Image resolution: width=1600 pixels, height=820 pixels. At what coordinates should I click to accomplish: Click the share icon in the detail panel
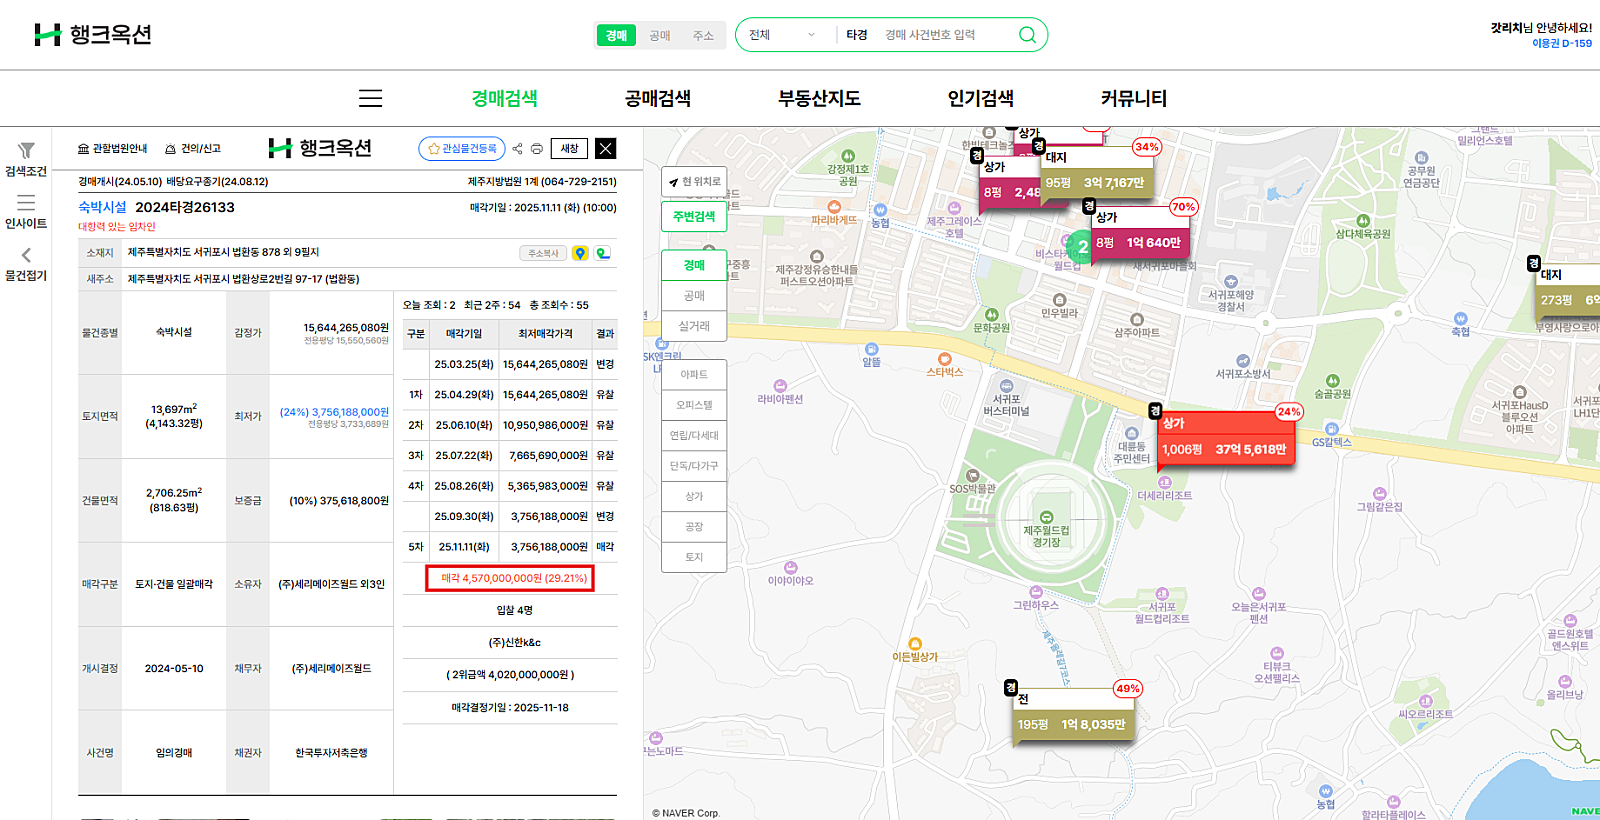point(517,149)
